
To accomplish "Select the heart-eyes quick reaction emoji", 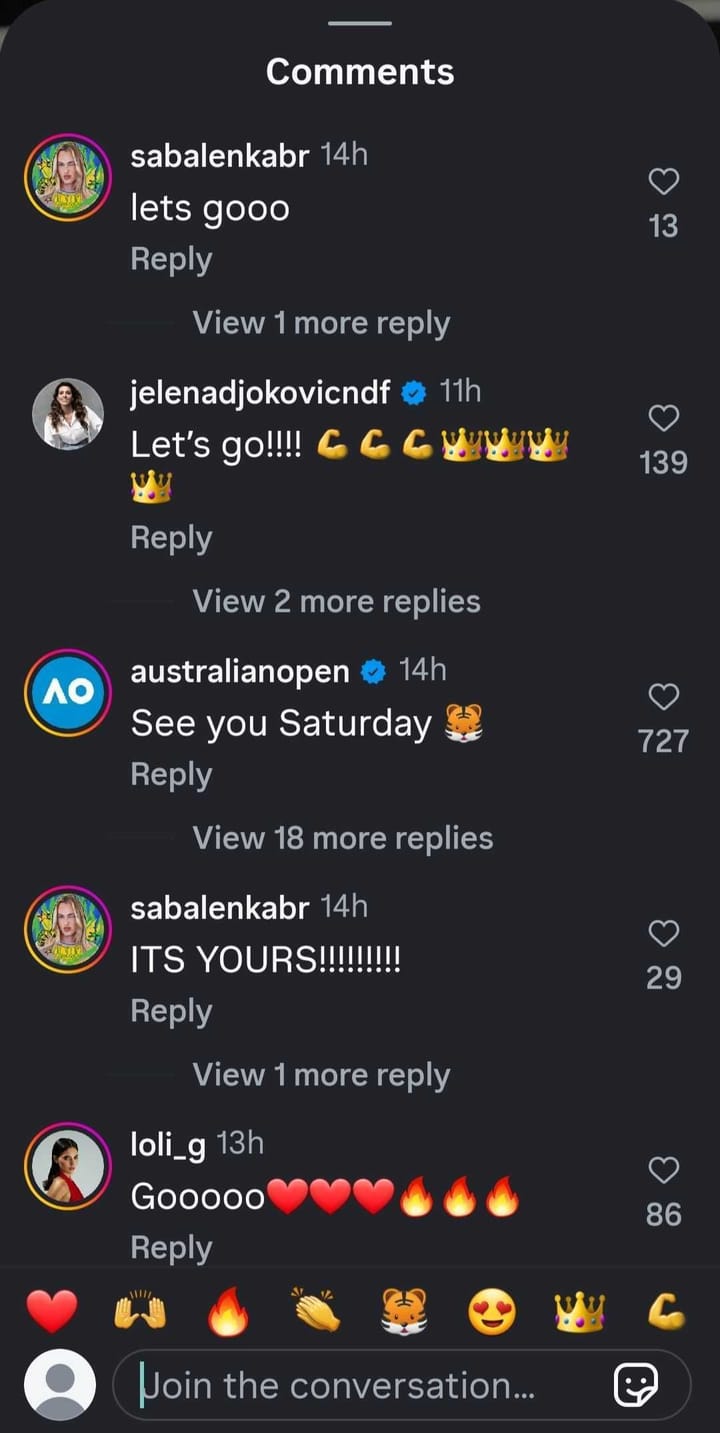I will (492, 1306).
